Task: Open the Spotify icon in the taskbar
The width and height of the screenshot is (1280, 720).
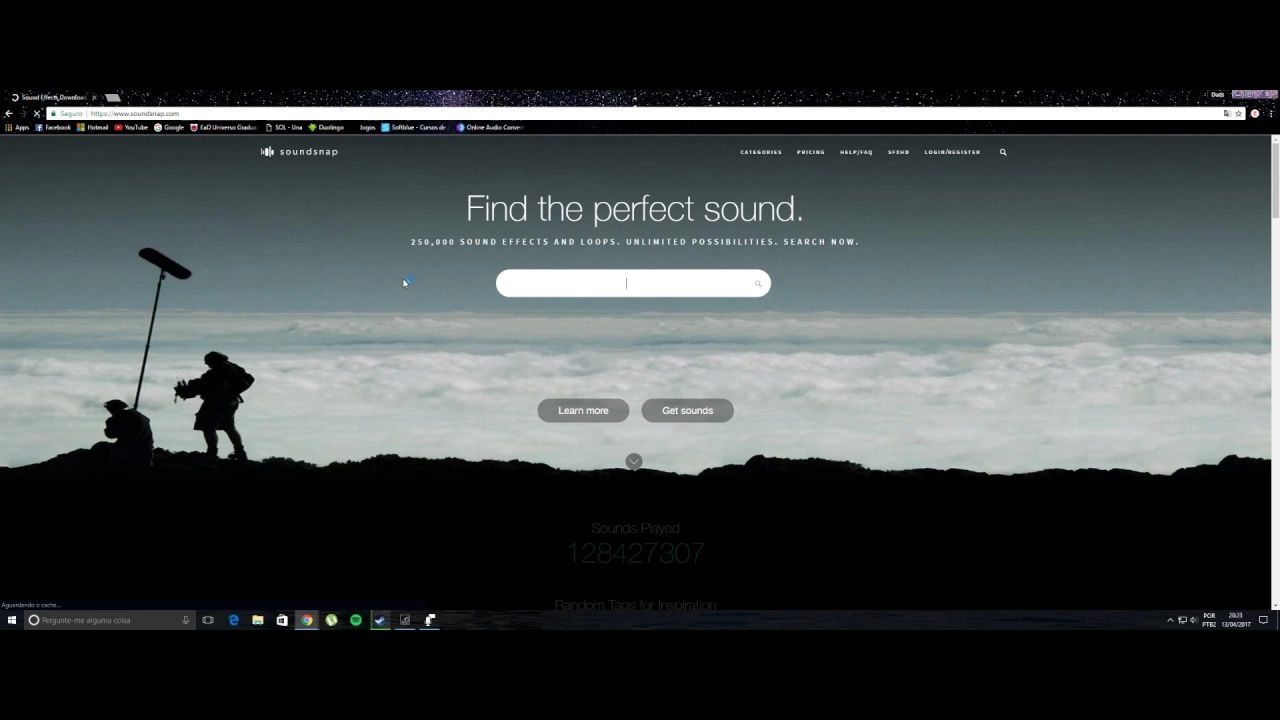Action: (356, 620)
